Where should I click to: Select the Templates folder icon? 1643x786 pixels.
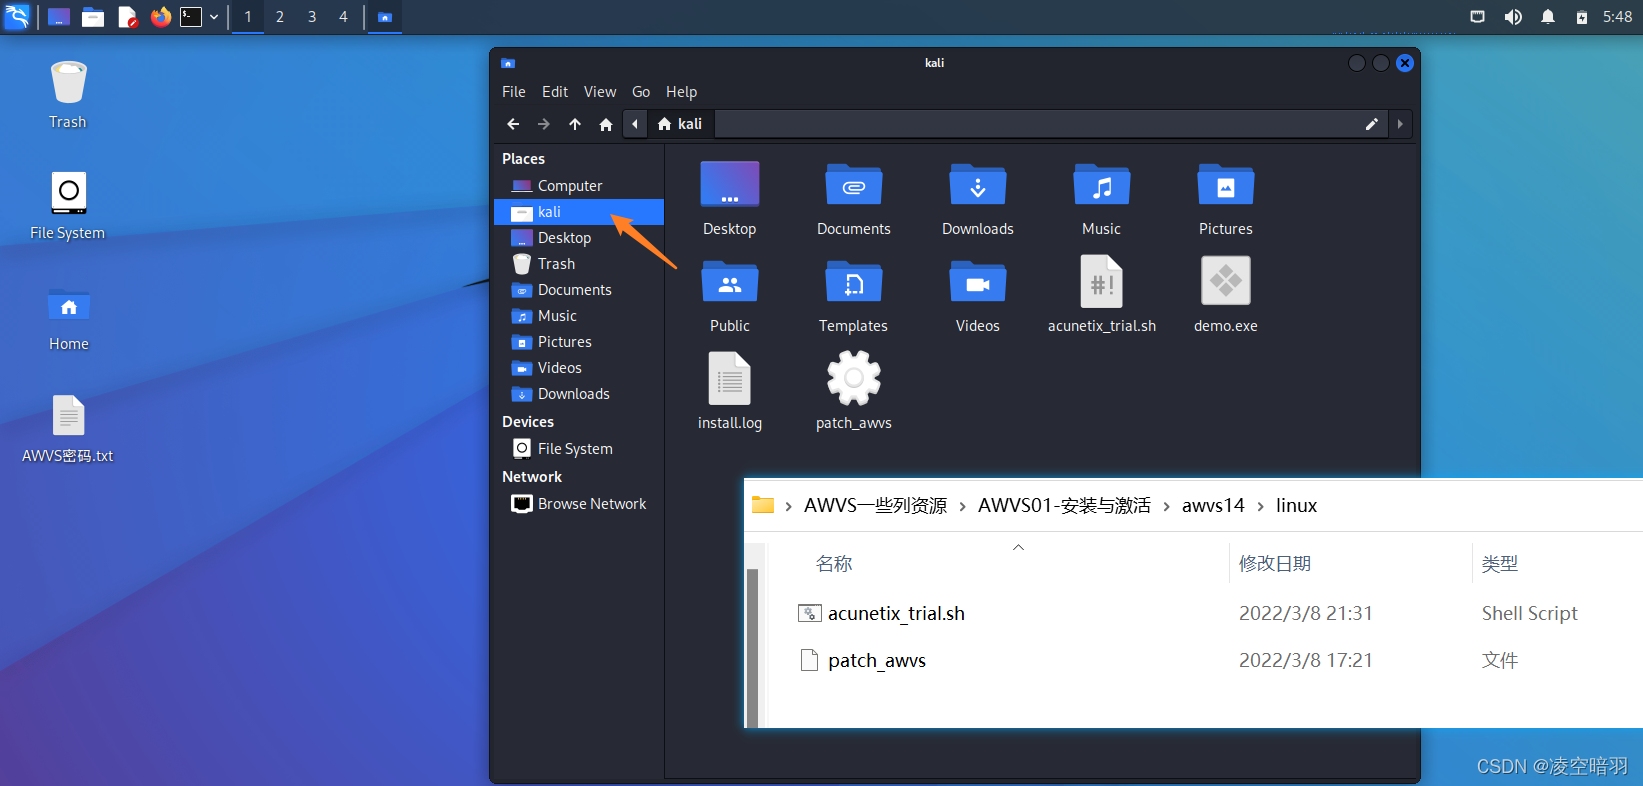coord(854,296)
